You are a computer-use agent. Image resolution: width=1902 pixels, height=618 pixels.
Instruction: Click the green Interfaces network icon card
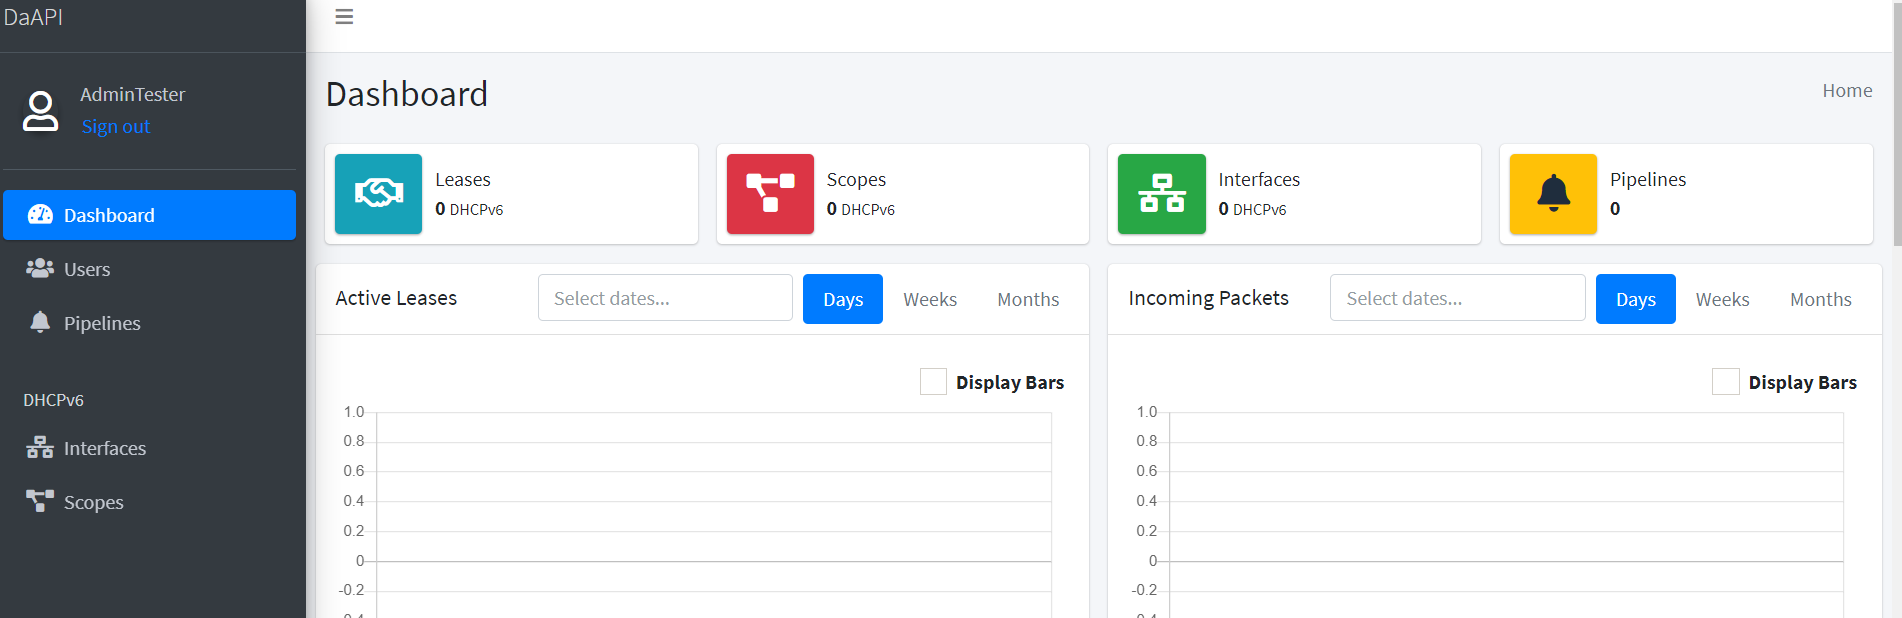pyautogui.click(x=1162, y=194)
